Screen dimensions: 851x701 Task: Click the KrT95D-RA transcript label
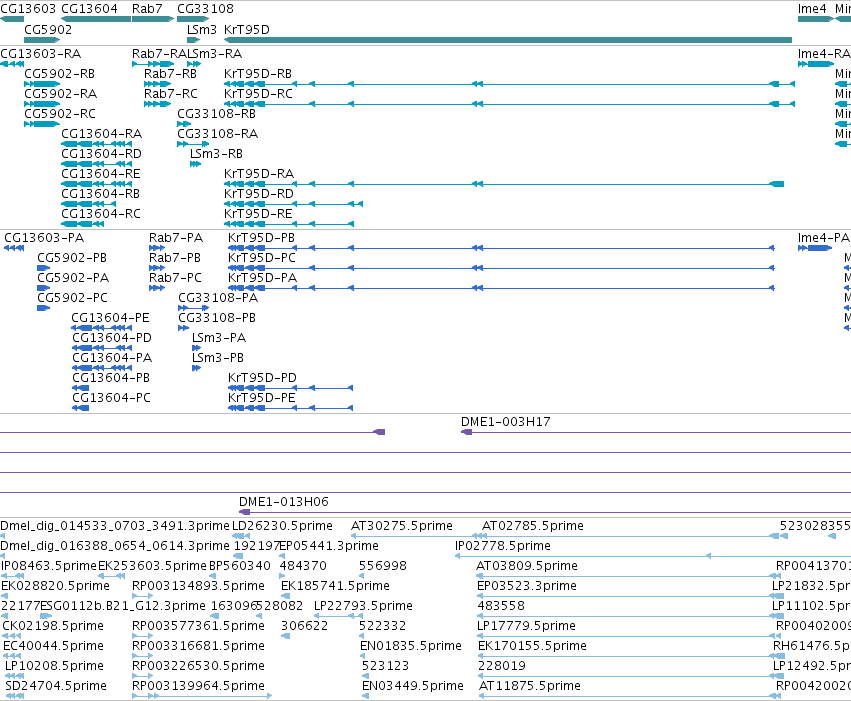259,174
